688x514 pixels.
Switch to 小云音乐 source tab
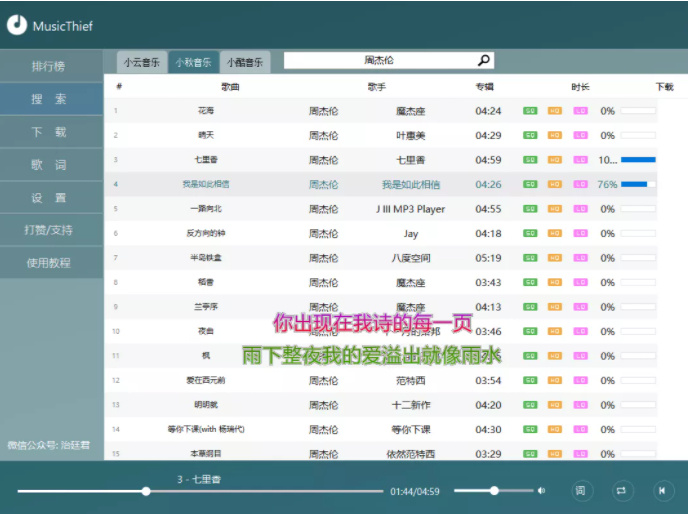point(142,62)
